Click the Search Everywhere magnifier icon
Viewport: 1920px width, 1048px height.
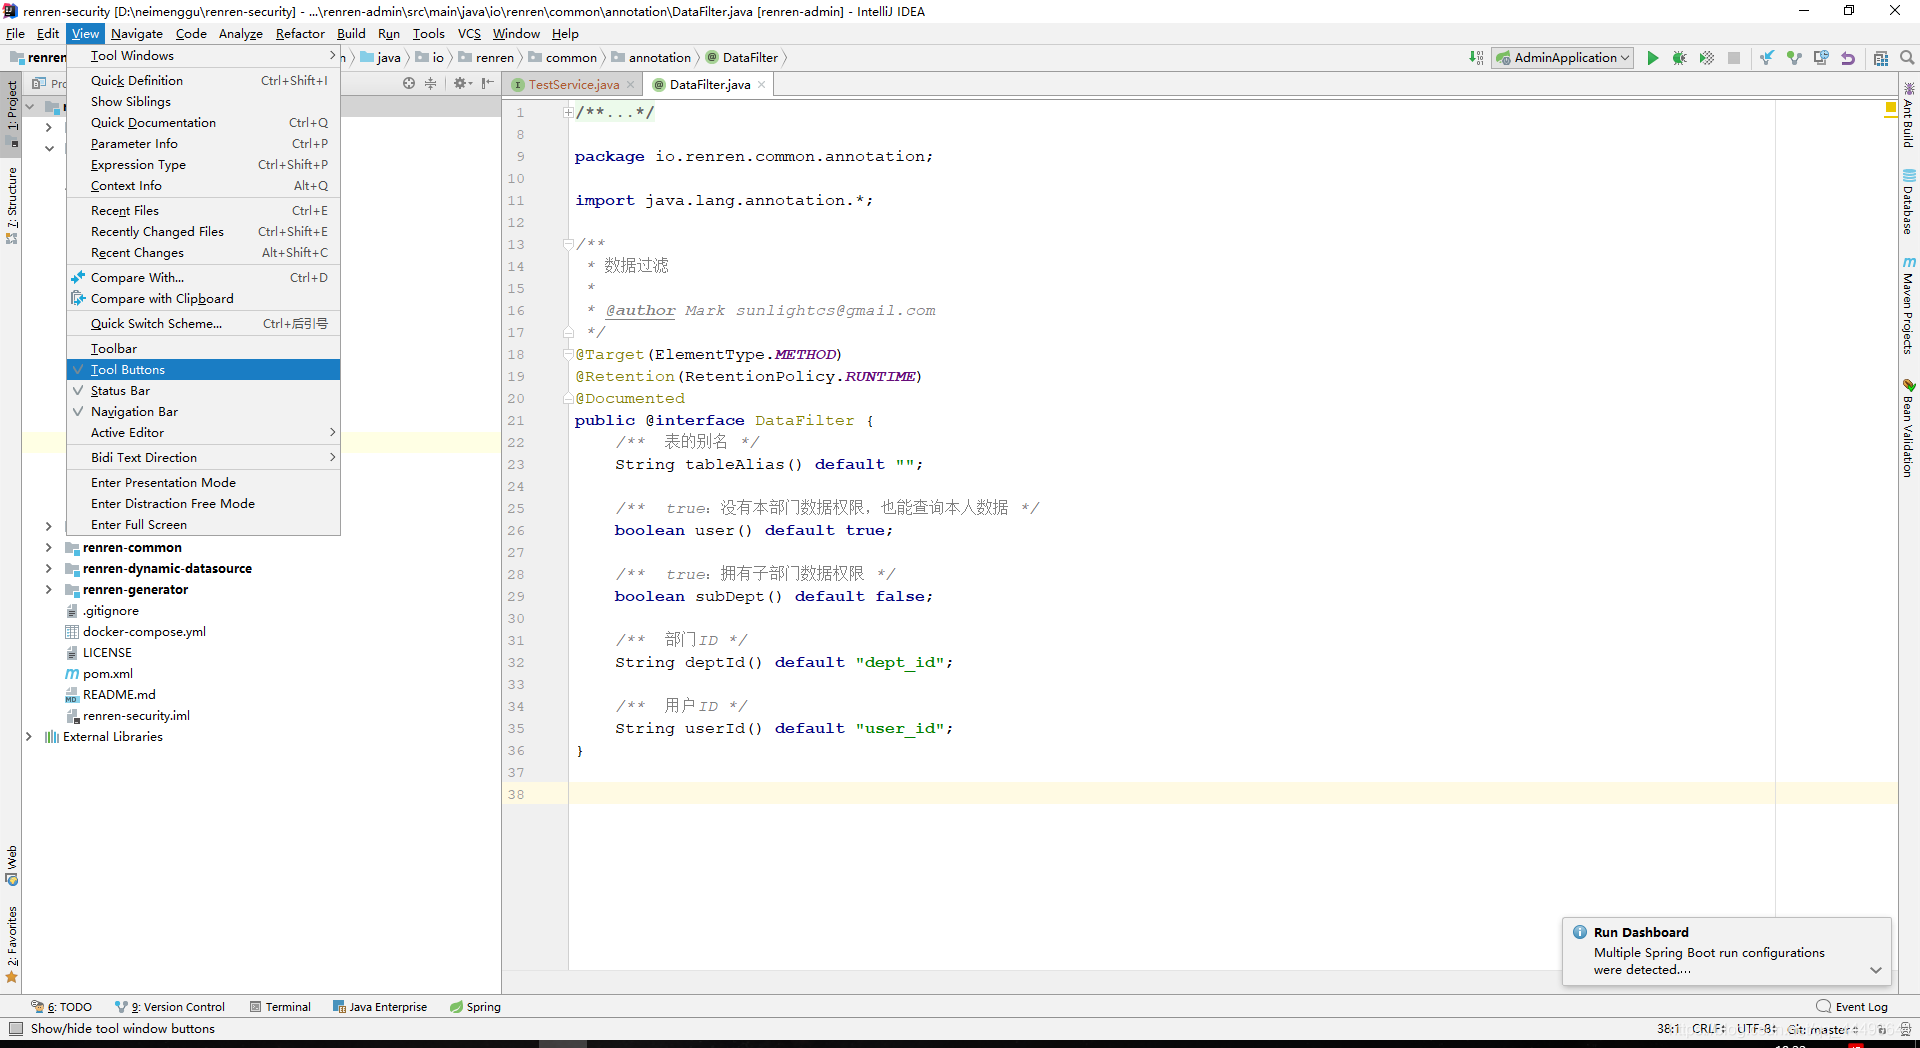pyautogui.click(x=1907, y=58)
